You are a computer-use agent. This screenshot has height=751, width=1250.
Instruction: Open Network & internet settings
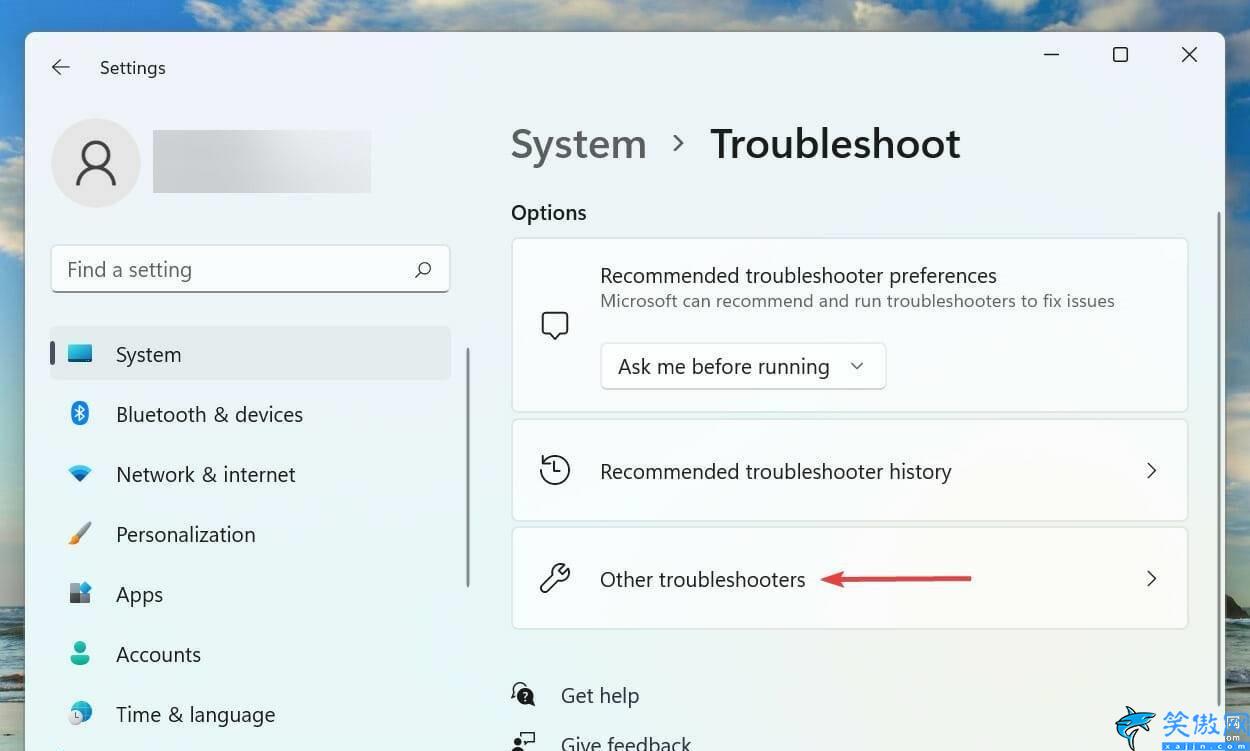(x=250, y=474)
